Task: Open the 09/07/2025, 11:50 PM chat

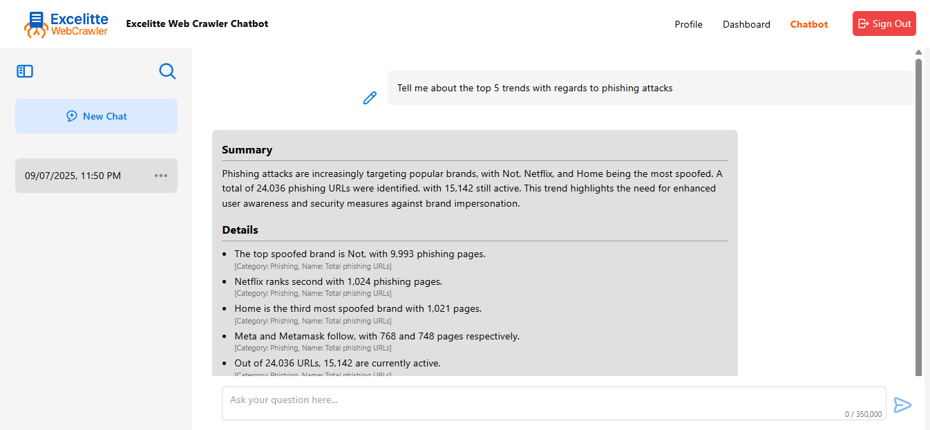Action: [73, 176]
